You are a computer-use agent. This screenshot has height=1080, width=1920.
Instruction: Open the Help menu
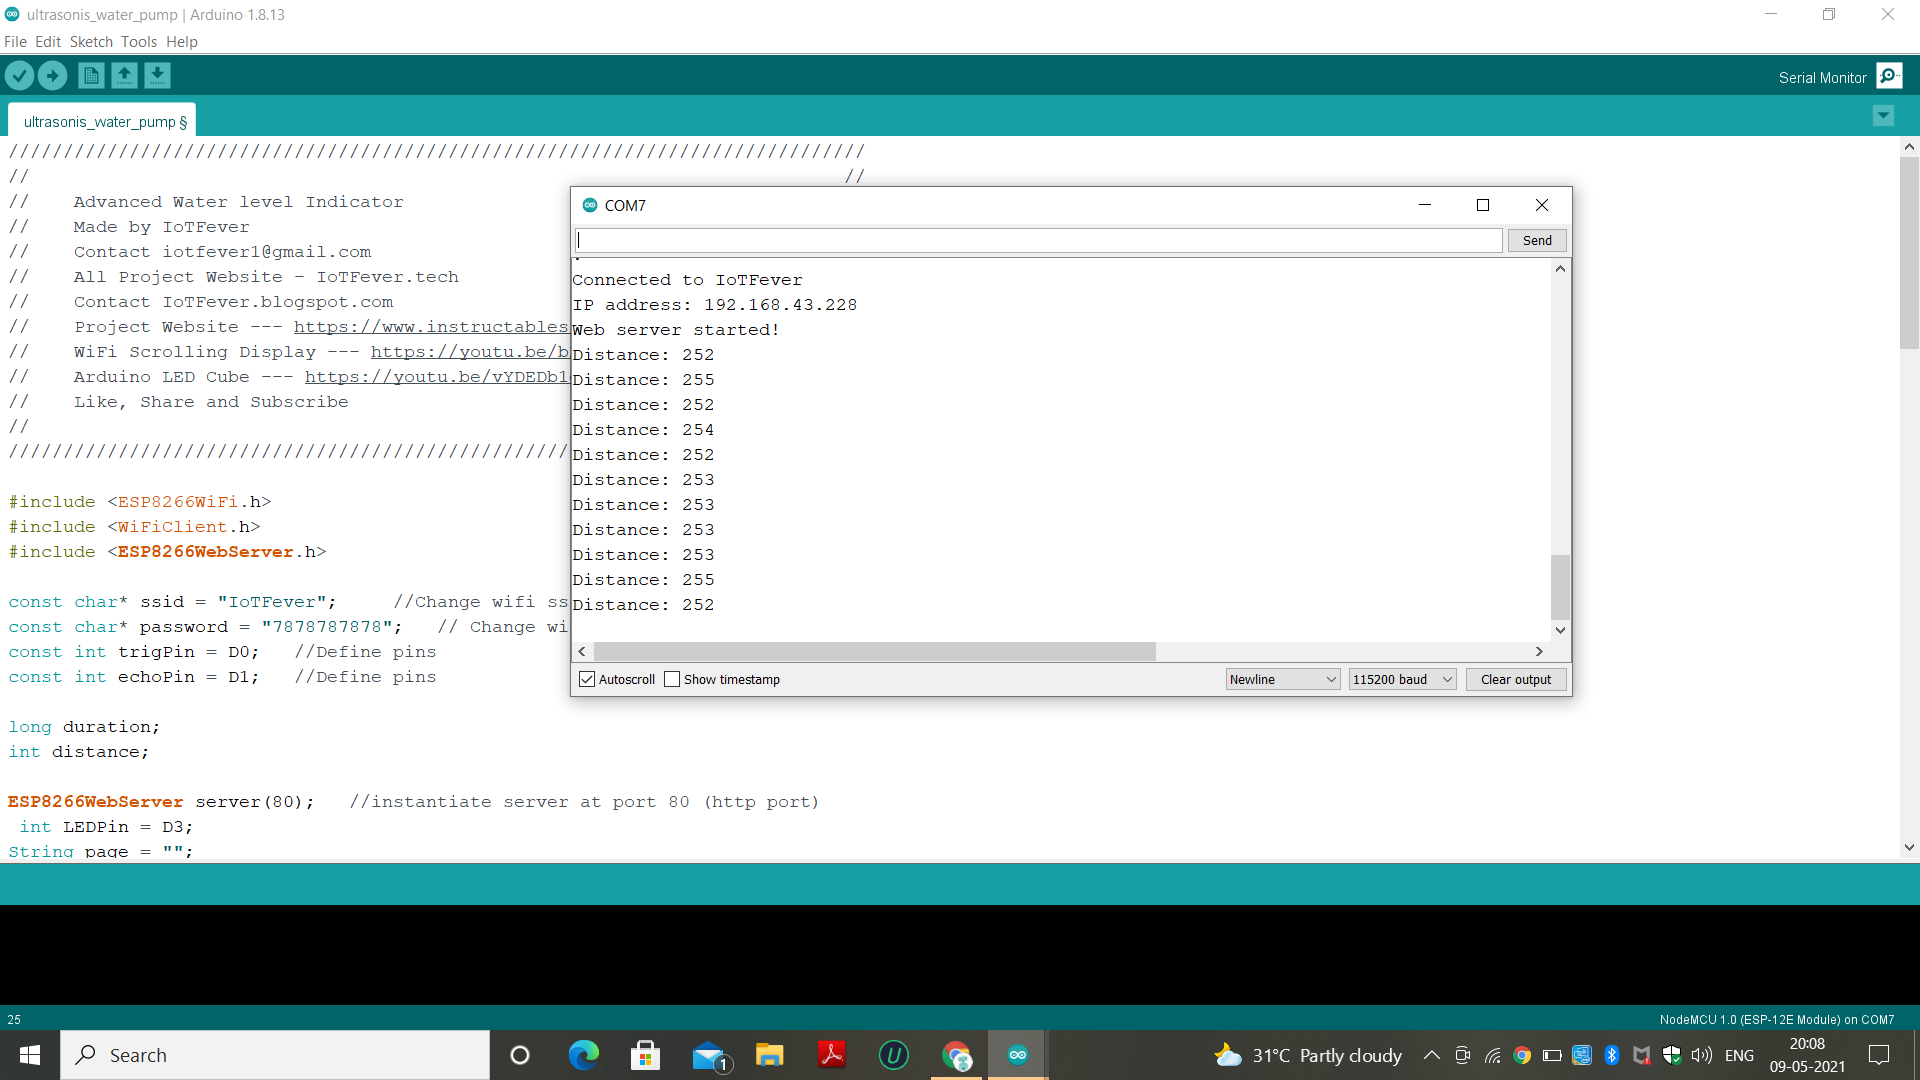click(182, 42)
